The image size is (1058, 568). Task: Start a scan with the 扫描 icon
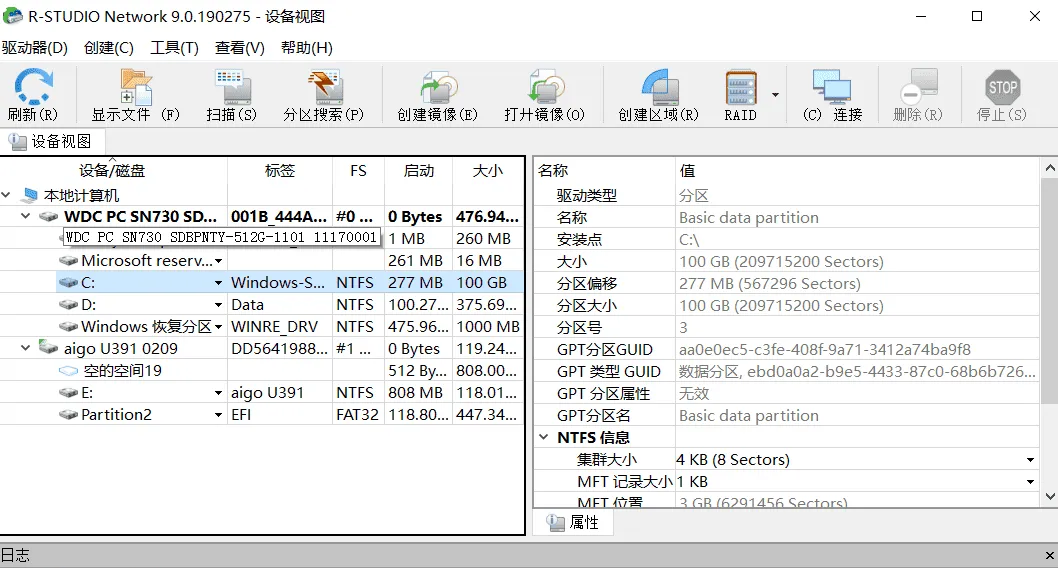(x=231, y=87)
